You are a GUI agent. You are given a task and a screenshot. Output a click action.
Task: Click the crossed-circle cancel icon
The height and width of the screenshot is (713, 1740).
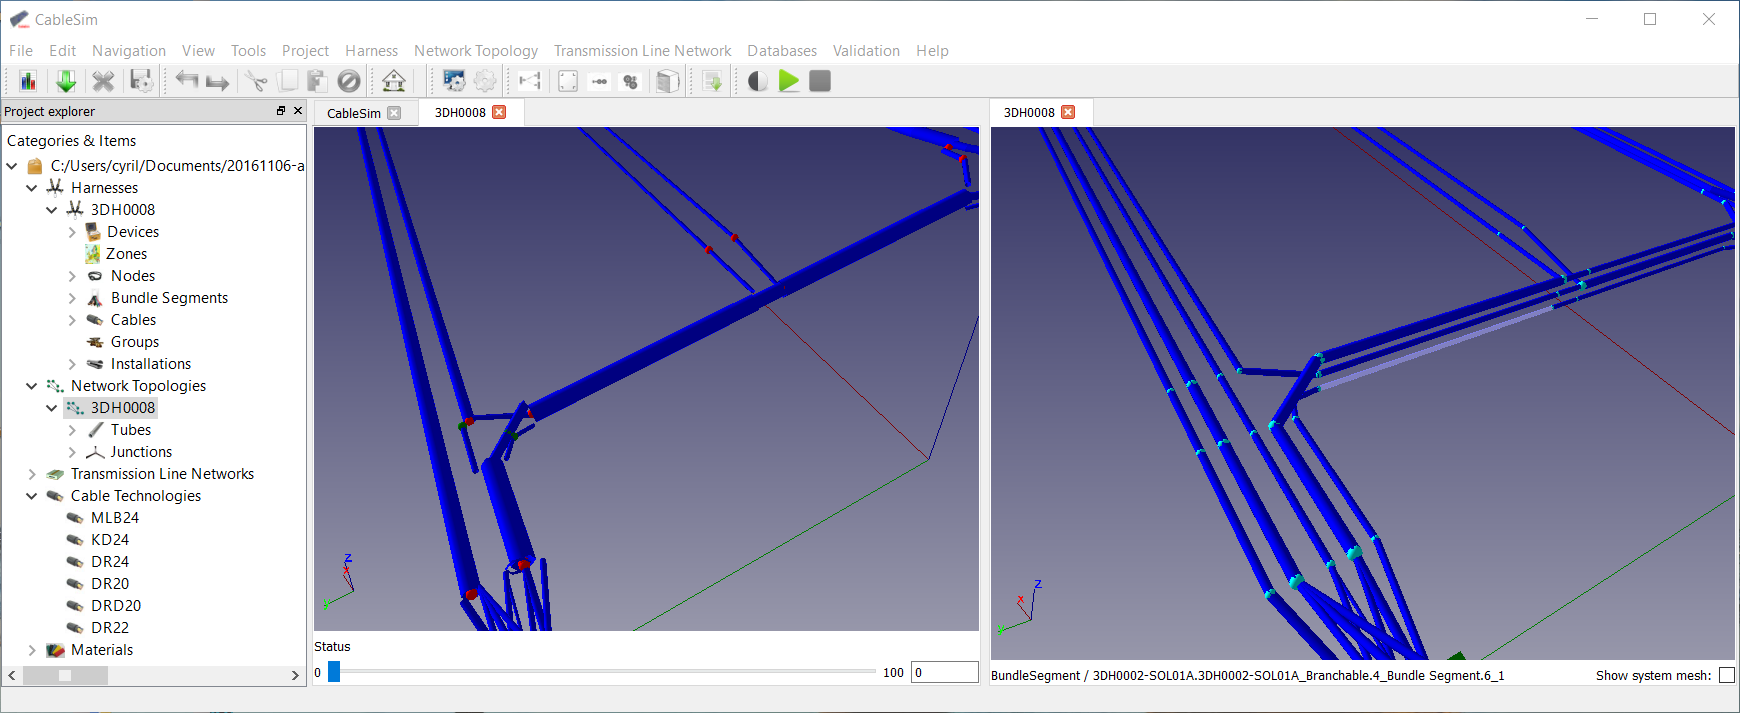pos(349,81)
